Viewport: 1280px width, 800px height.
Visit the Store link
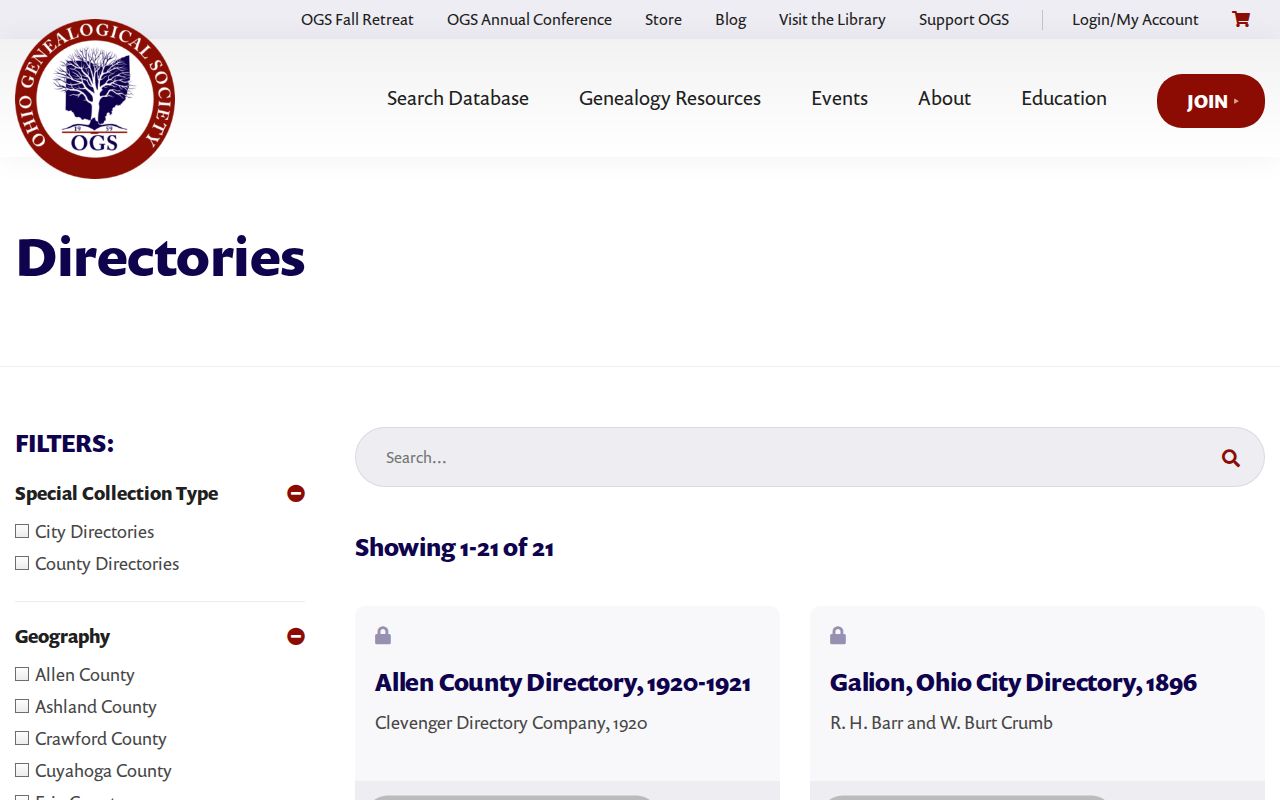tap(663, 19)
